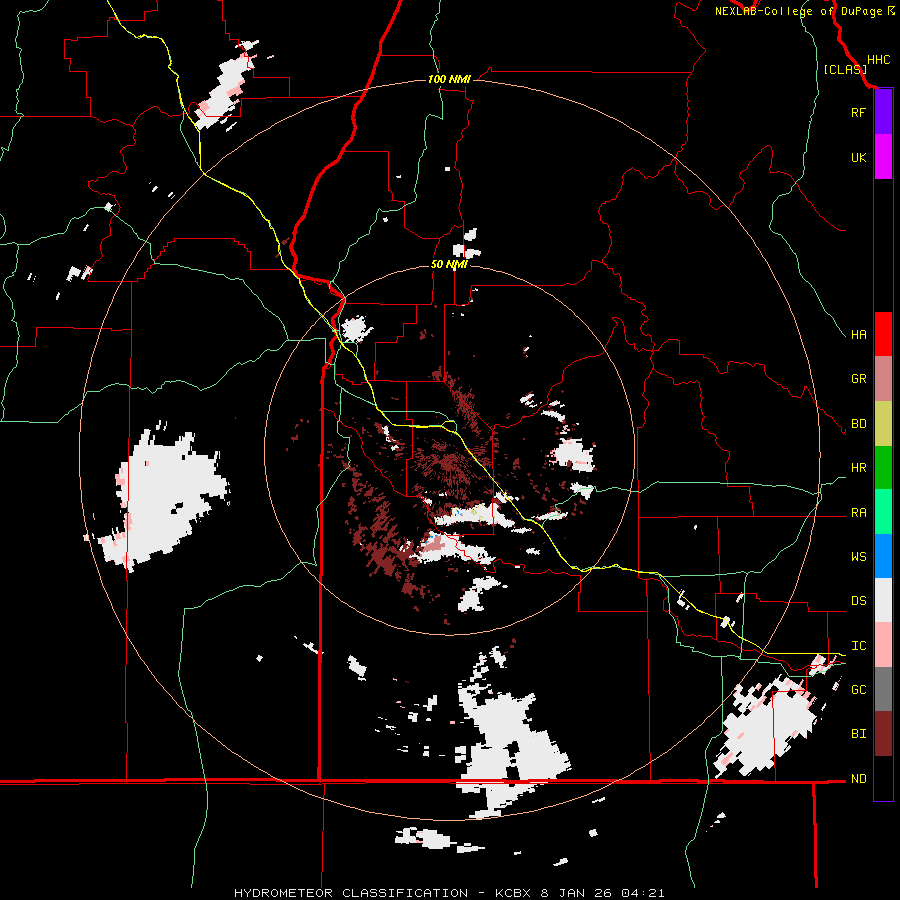Click the DS legend label
This screenshot has width=900, height=900.
tap(858, 601)
